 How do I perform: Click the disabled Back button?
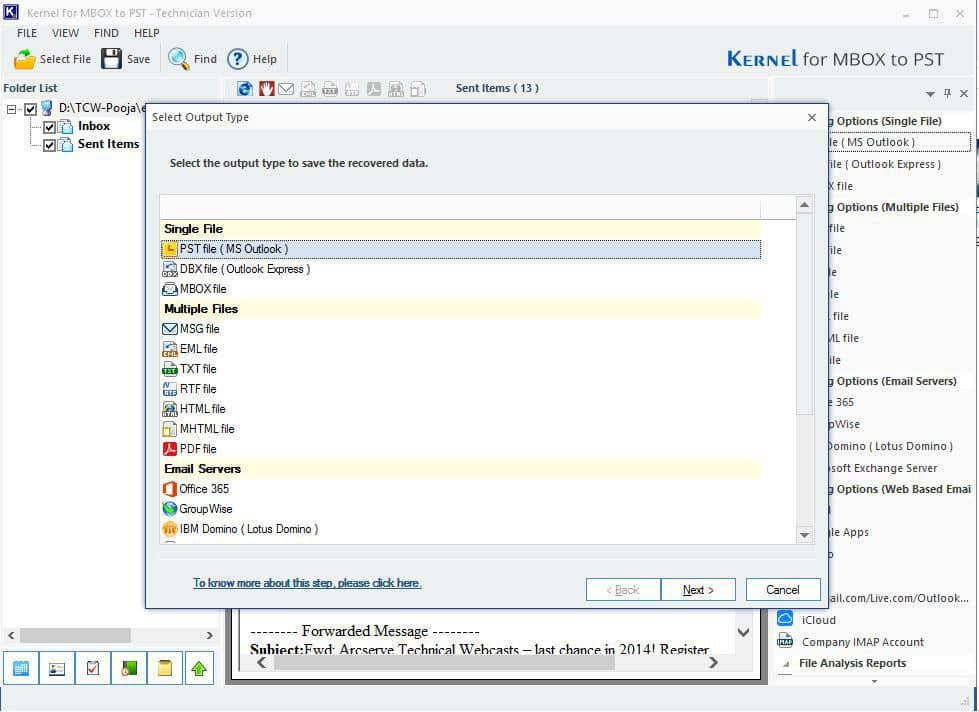[623, 590]
